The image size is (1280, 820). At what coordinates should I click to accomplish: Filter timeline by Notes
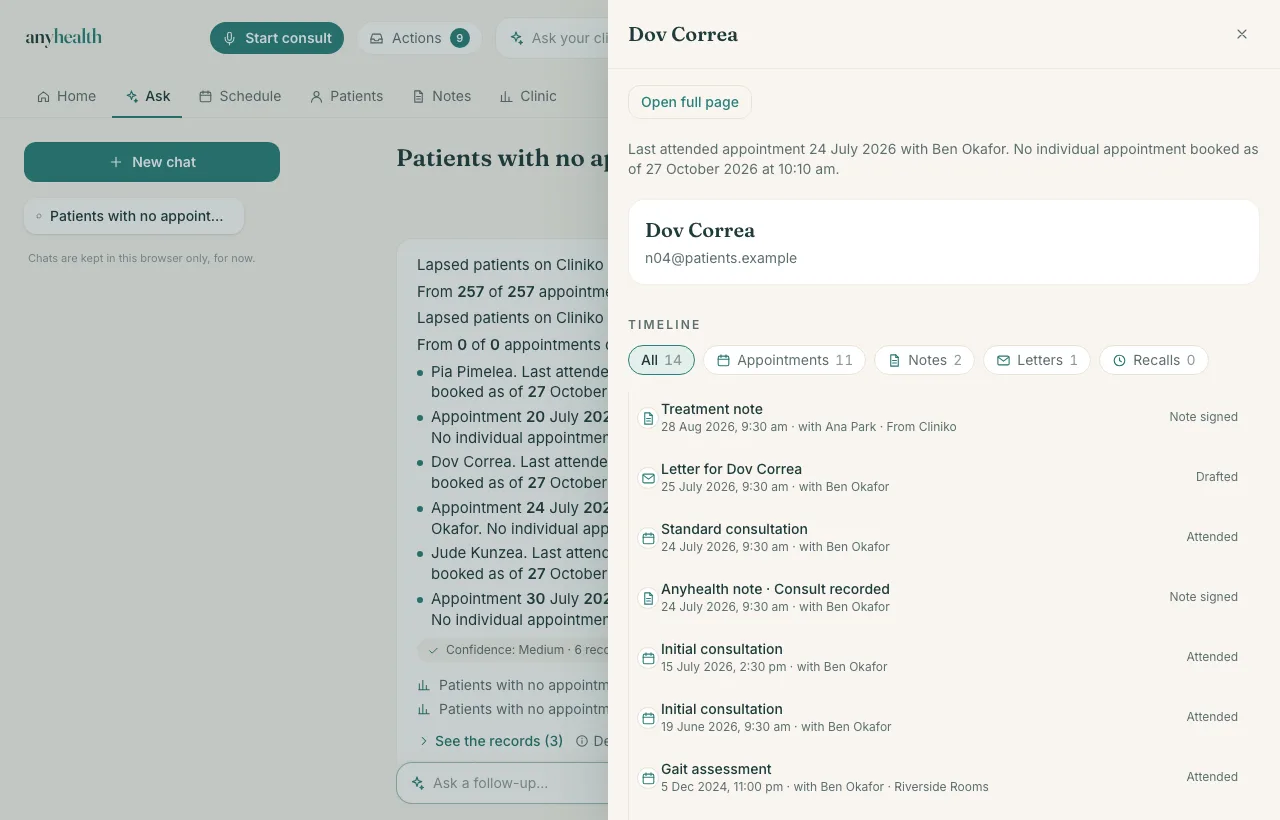pyautogui.click(x=925, y=360)
